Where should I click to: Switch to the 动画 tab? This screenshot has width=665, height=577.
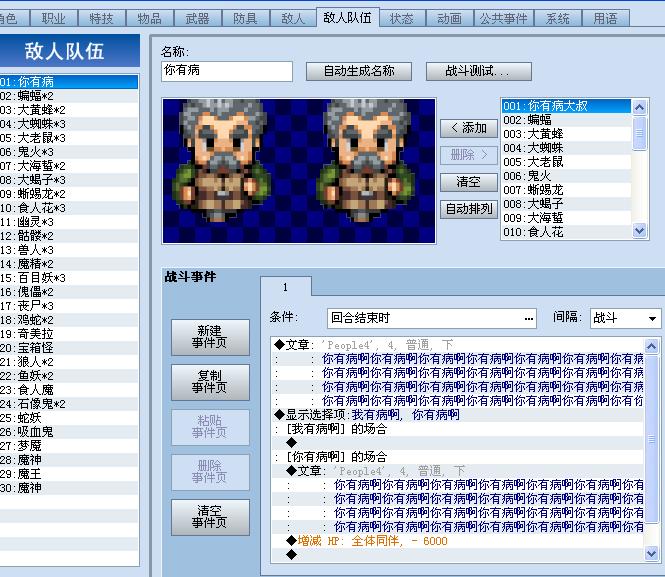(450, 19)
